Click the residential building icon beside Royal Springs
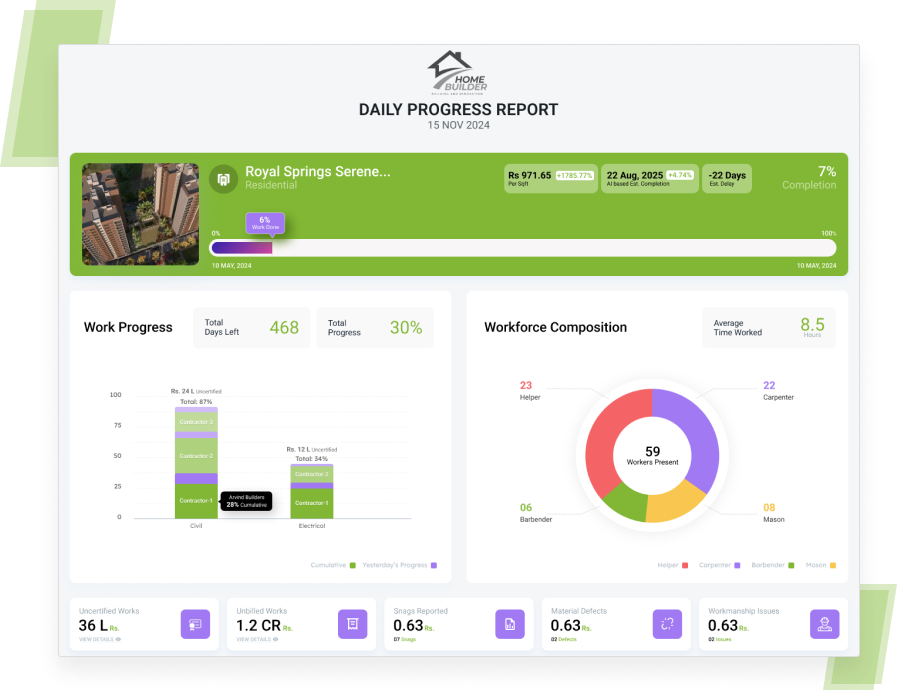This screenshot has width=897, height=695. (x=224, y=179)
